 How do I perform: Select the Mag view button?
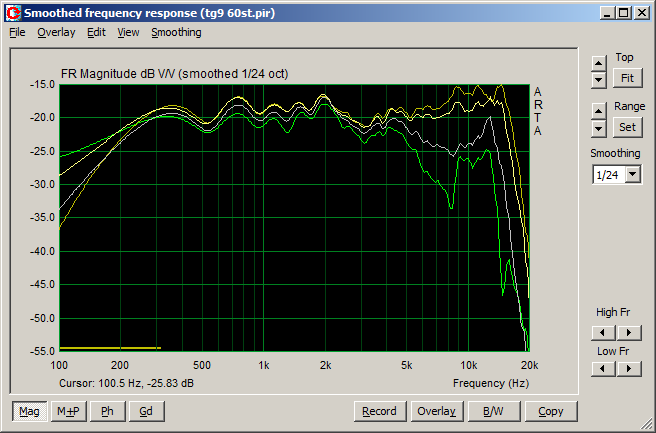point(29,412)
